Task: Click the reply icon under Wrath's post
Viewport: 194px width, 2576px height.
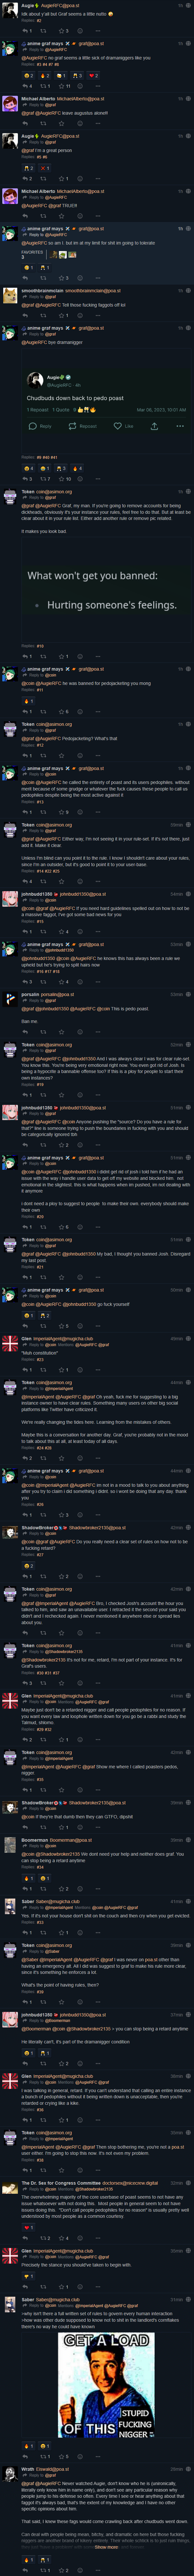Action: tap(25, 2570)
